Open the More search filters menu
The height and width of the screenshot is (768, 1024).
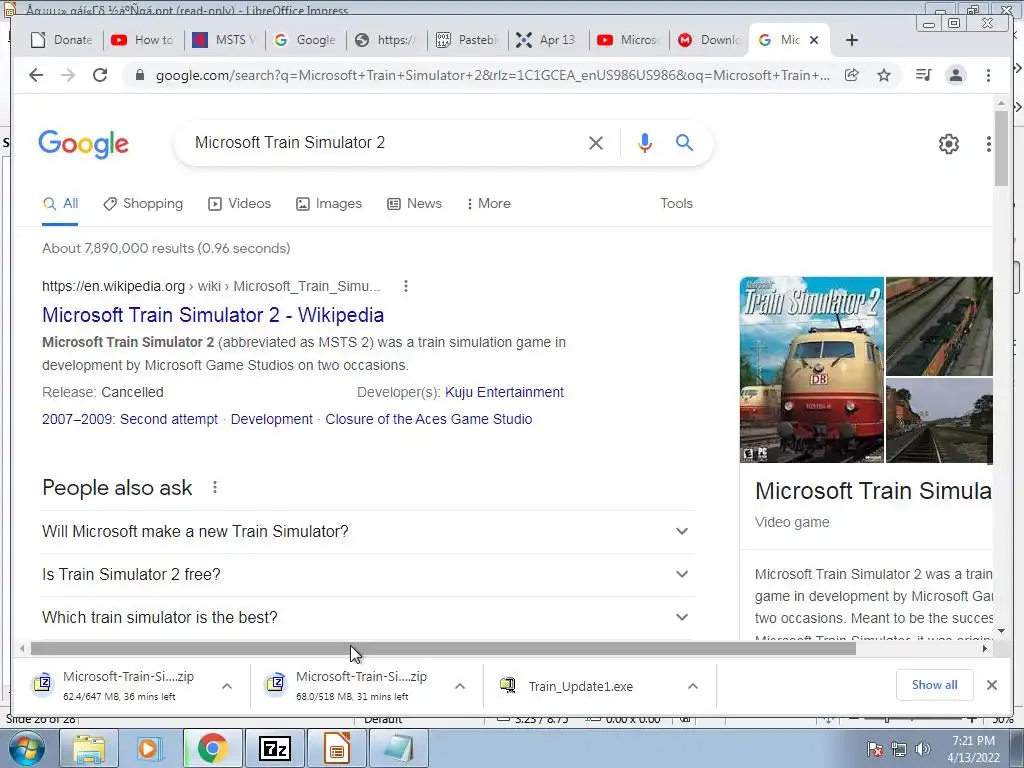coord(488,204)
